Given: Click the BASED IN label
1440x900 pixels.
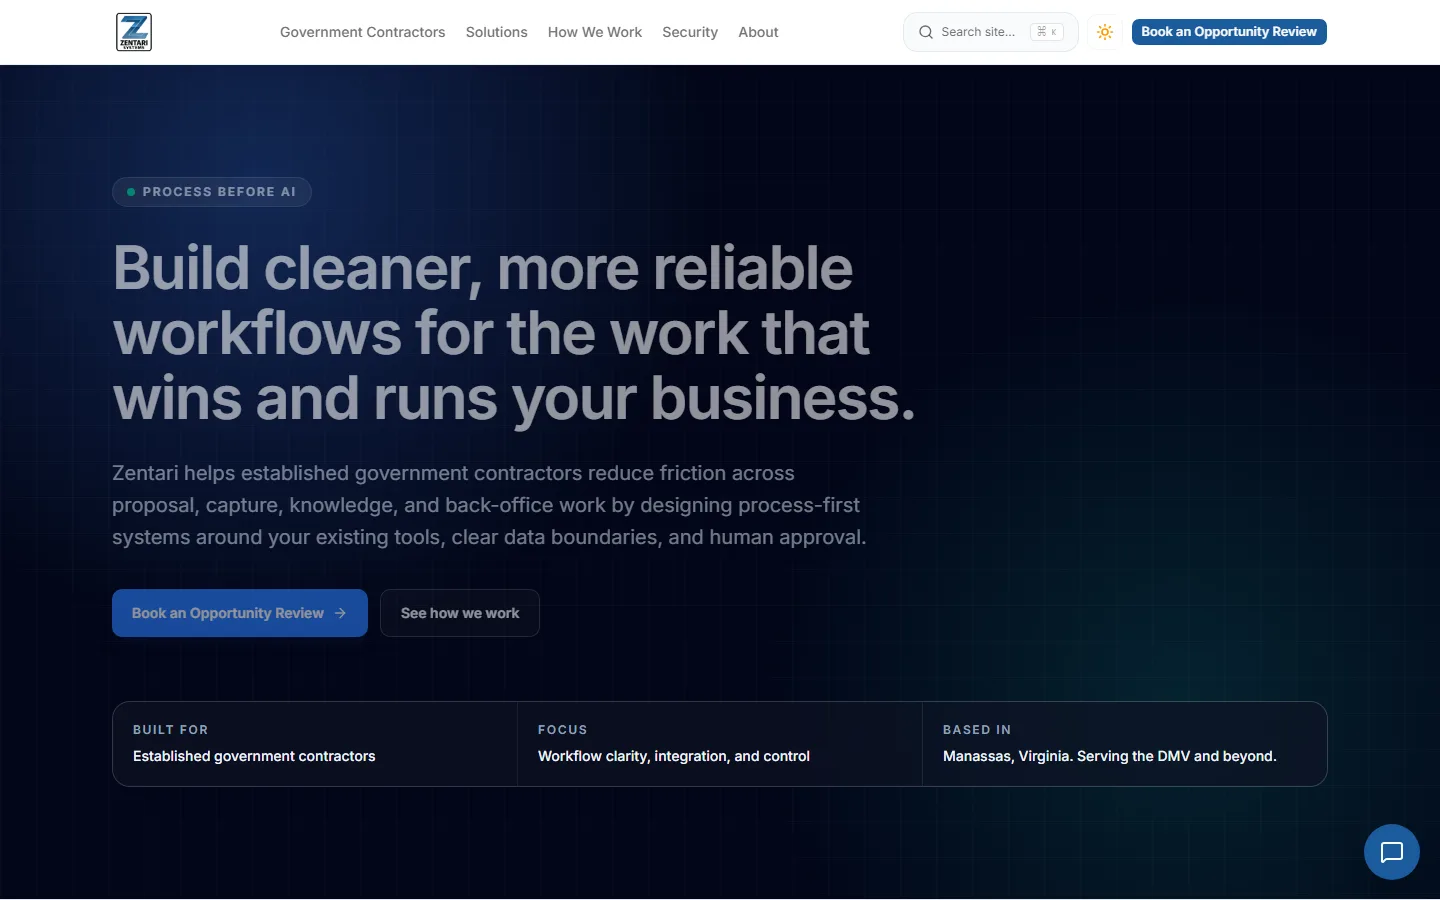Looking at the screenshot, I should pyautogui.click(x=977, y=730).
